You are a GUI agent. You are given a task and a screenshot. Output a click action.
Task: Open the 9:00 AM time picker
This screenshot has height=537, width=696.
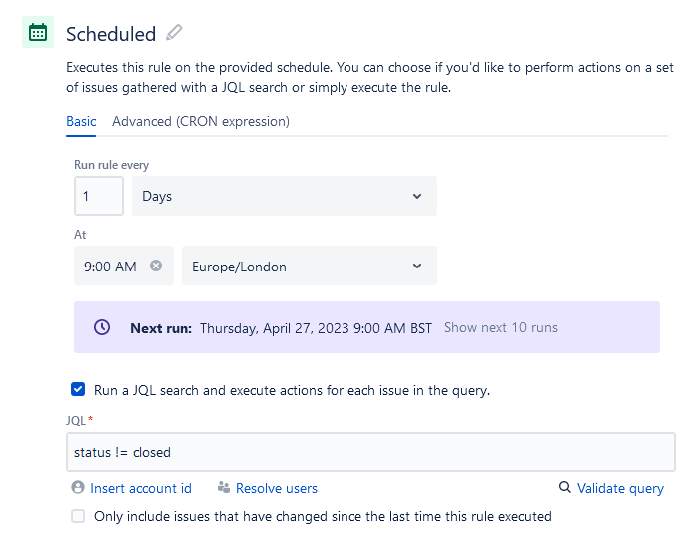click(112, 266)
